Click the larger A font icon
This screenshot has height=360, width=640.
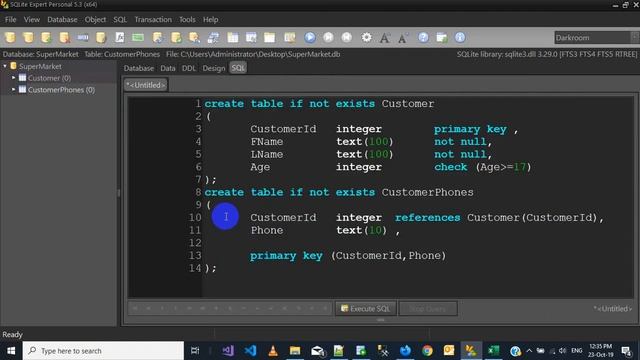click(x=384, y=38)
